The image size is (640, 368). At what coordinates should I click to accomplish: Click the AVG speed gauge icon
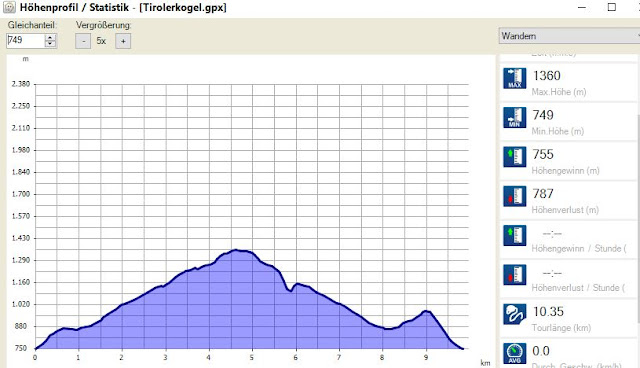point(515,353)
